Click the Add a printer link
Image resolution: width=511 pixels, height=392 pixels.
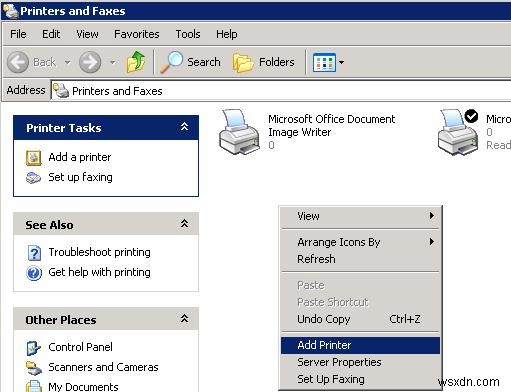point(80,157)
